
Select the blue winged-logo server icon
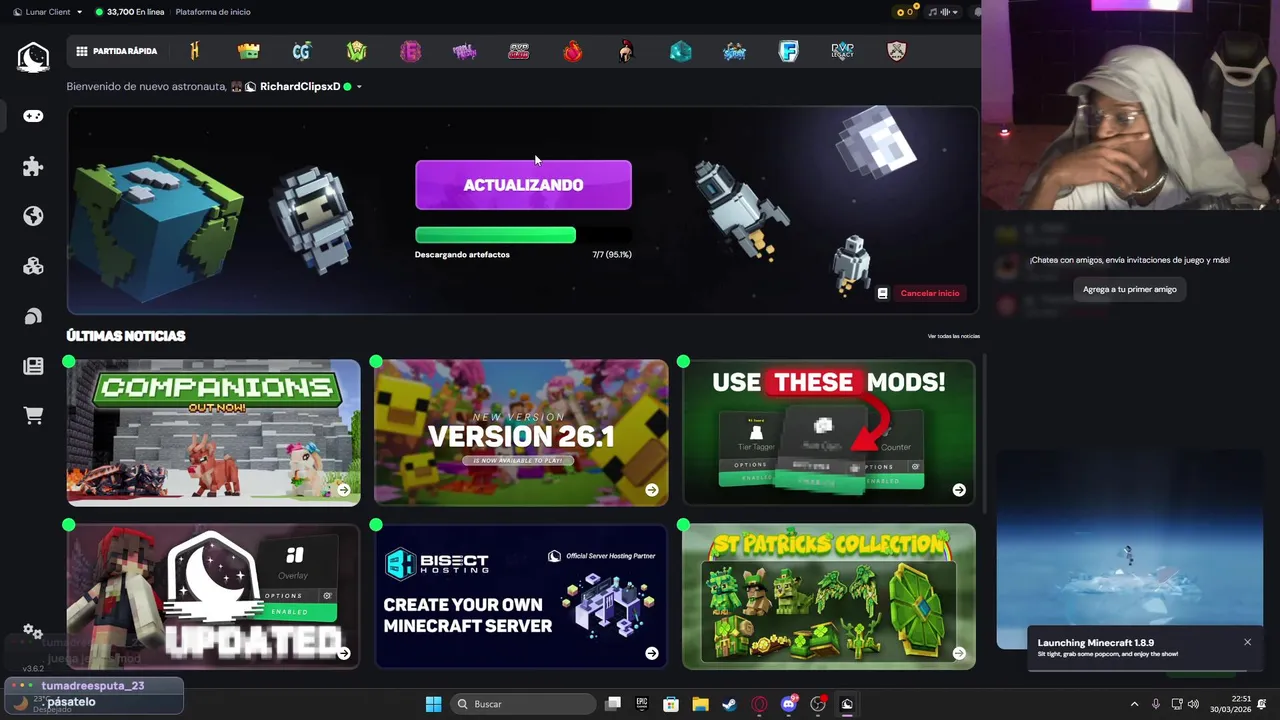tap(735, 51)
